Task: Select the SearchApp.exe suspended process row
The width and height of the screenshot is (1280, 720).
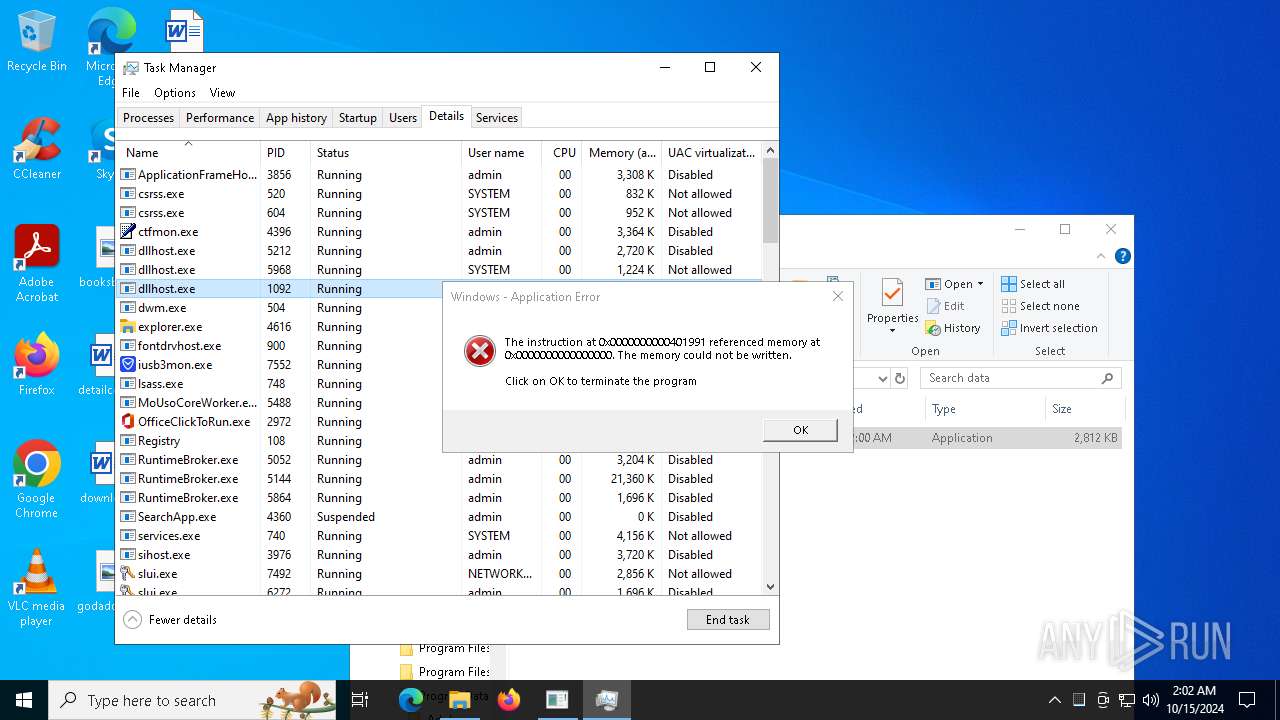Action: point(439,517)
